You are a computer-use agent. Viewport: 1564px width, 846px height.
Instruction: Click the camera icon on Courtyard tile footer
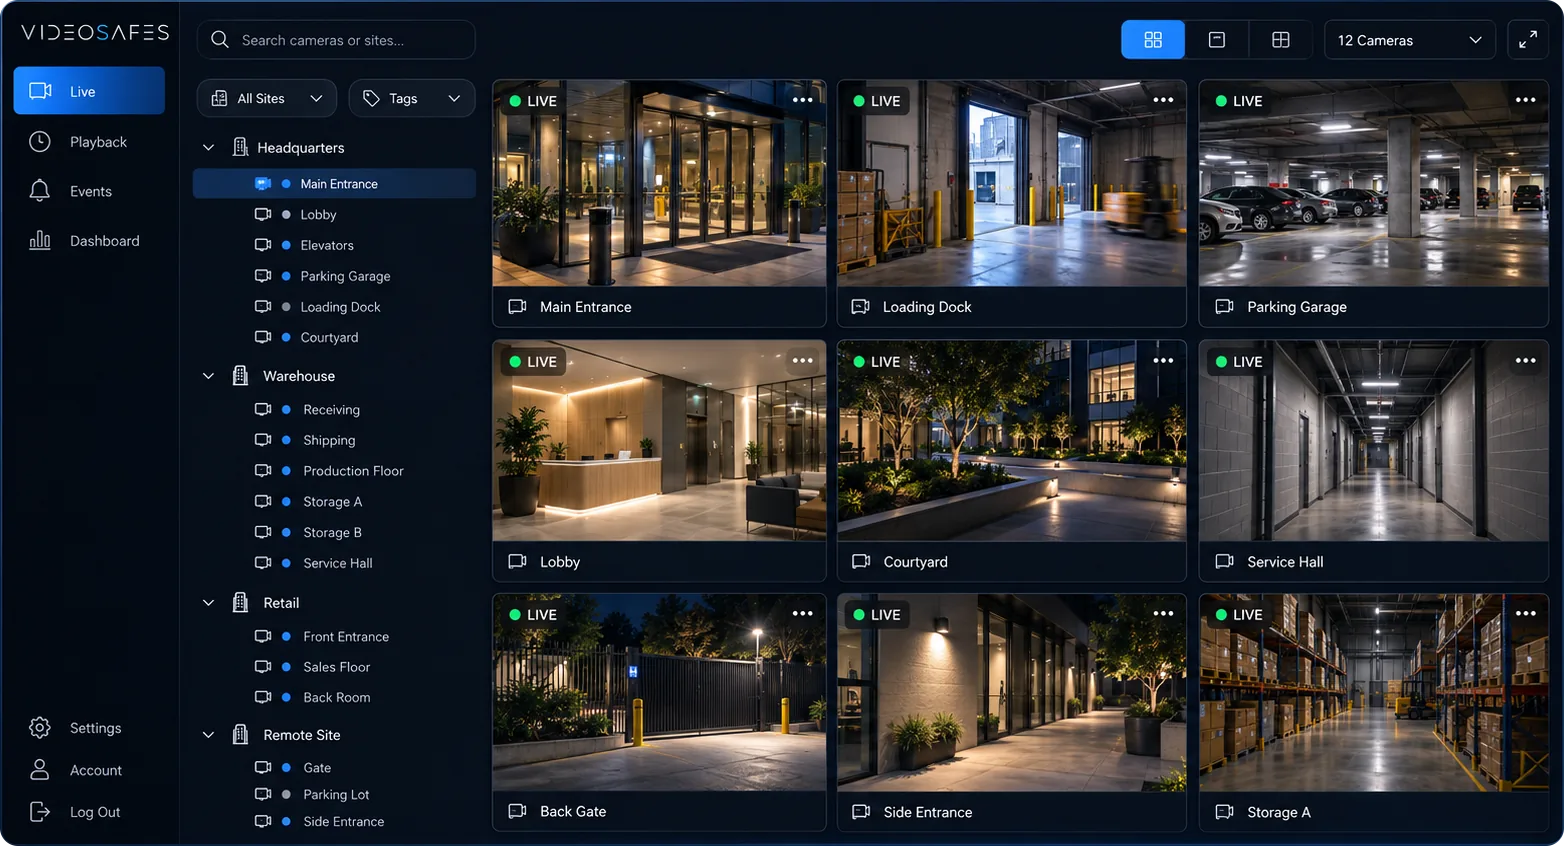[861, 562]
